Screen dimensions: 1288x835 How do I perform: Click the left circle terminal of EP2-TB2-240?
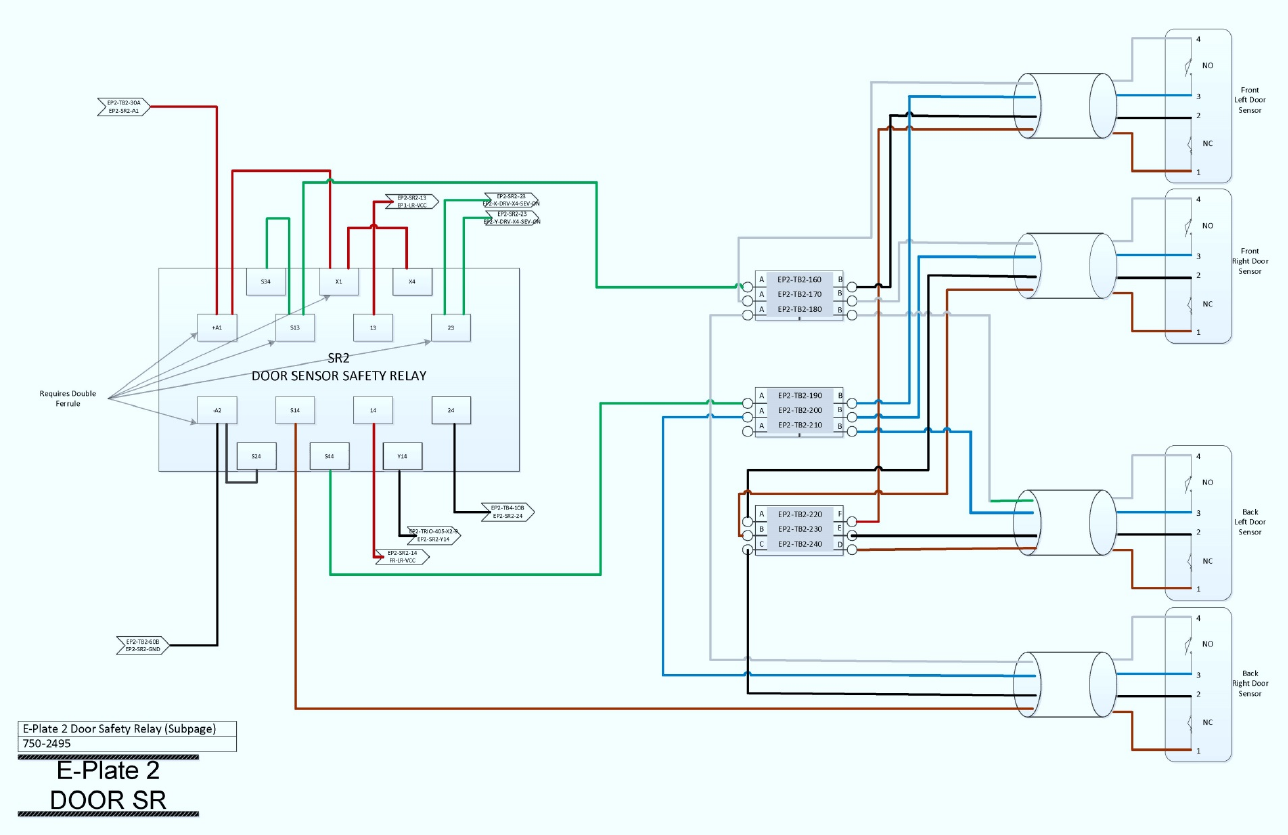point(747,550)
